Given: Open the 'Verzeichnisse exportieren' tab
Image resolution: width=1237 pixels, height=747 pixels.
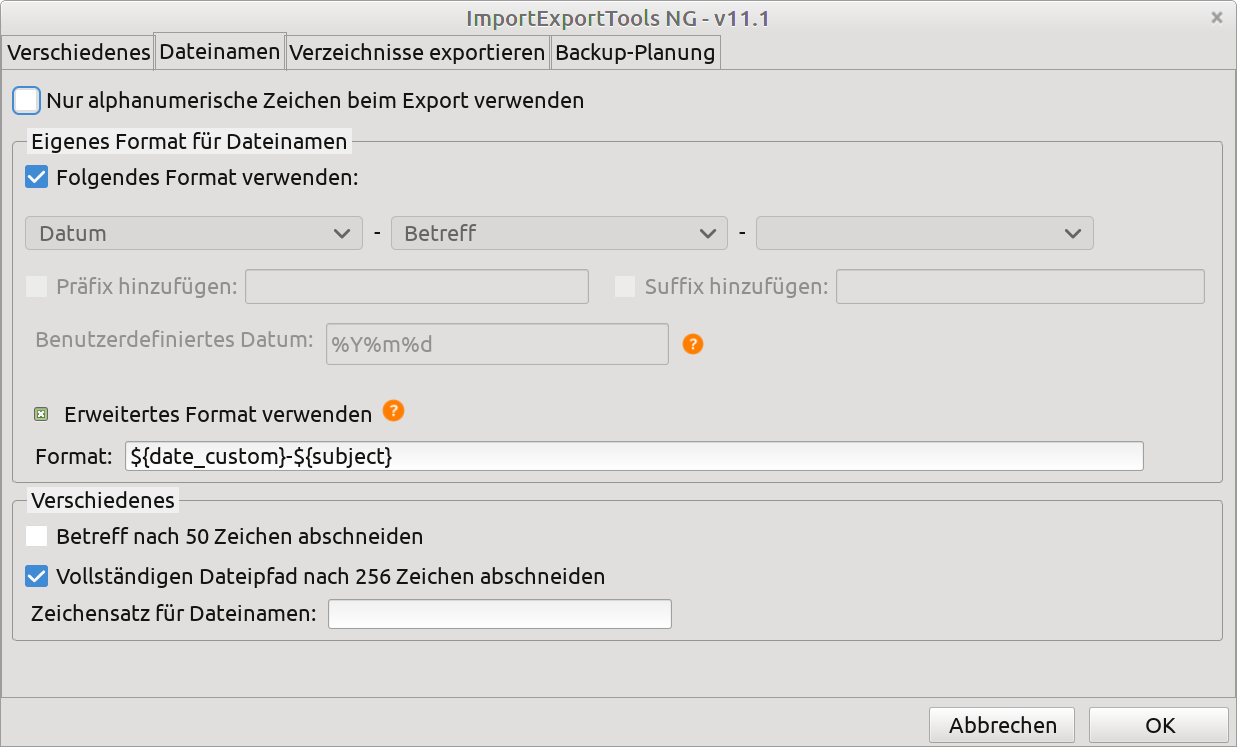Looking at the screenshot, I should pyautogui.click(x=418, y=52).
